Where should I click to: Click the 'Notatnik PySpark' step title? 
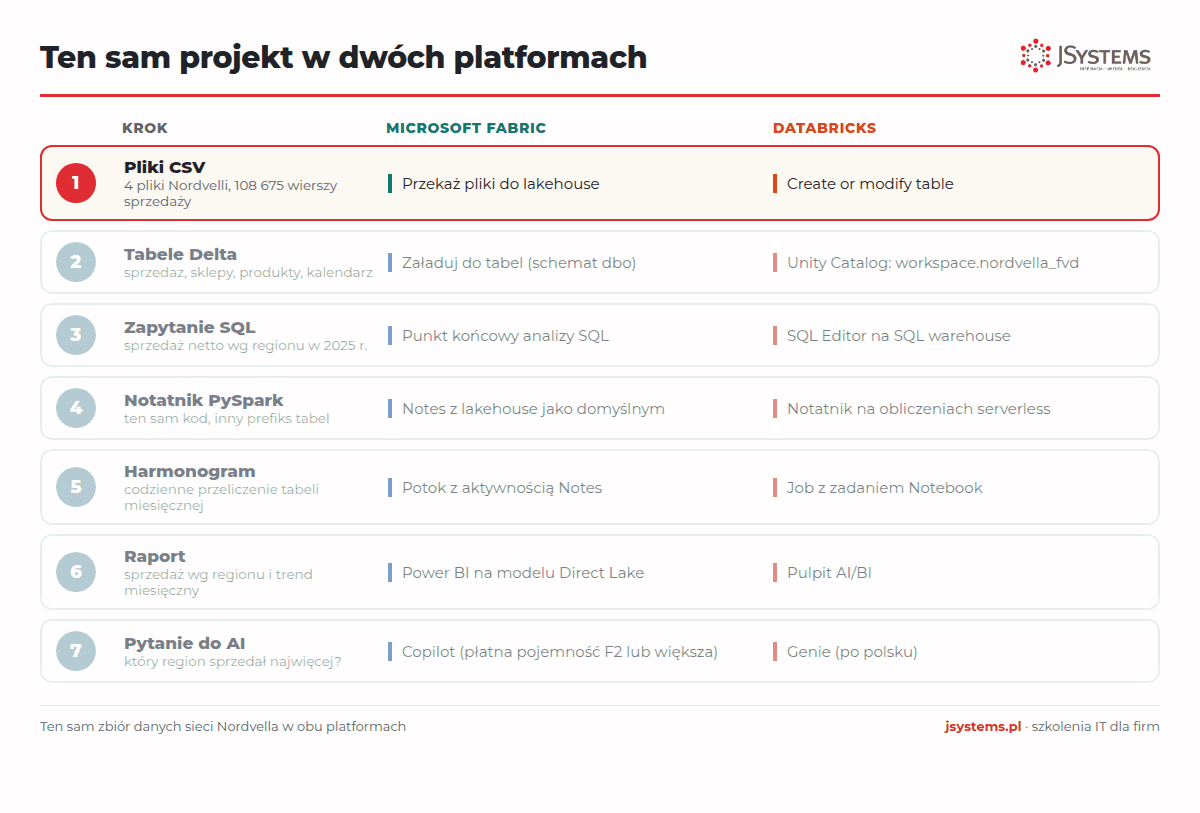click(204, 400)
